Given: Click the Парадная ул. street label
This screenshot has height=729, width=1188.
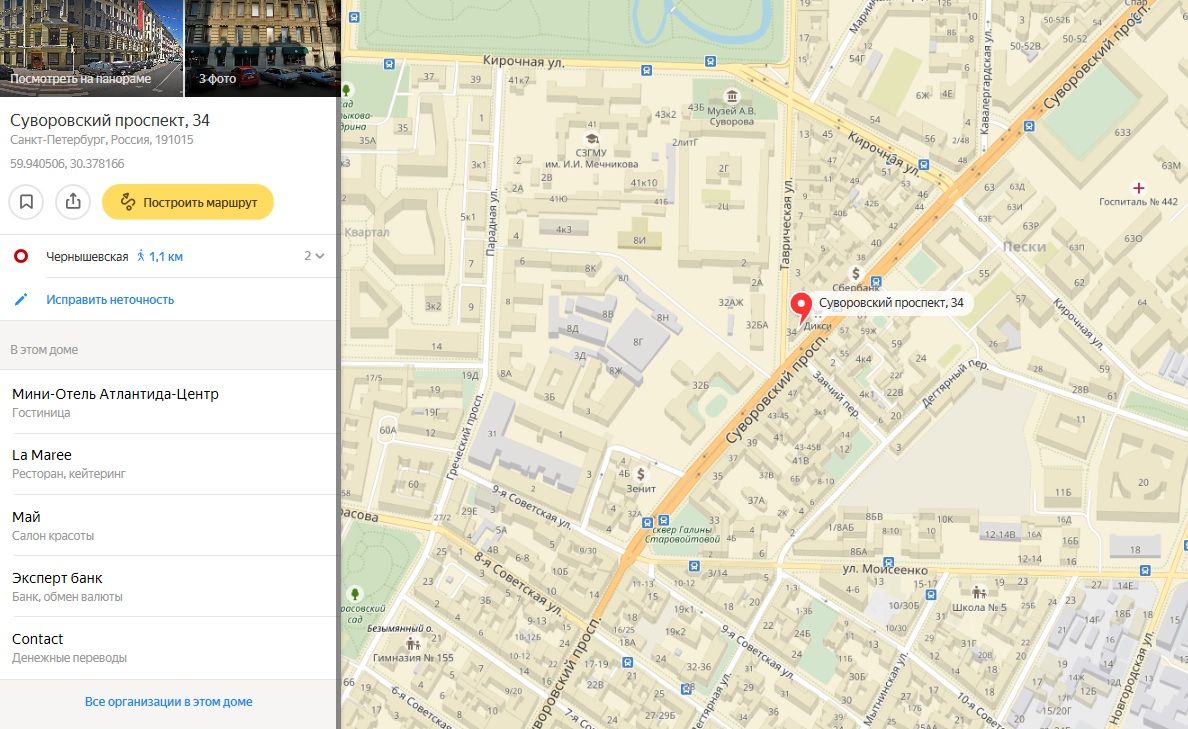Looking at the screenshot, I should [492, 222].
